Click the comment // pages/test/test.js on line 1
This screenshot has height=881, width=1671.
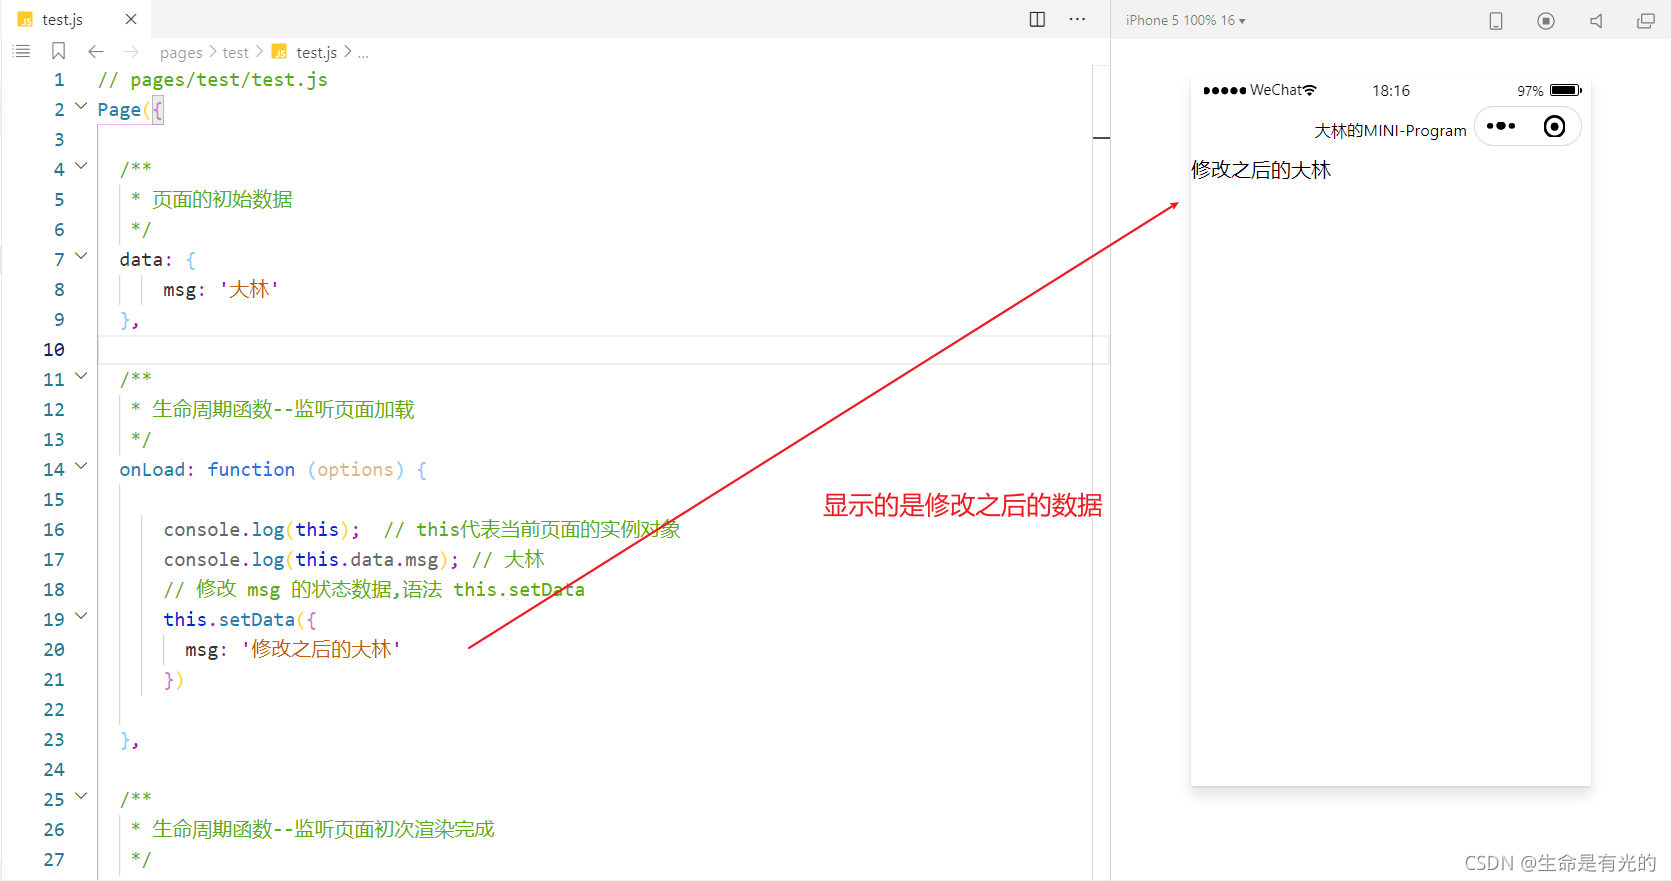point(213,79)
